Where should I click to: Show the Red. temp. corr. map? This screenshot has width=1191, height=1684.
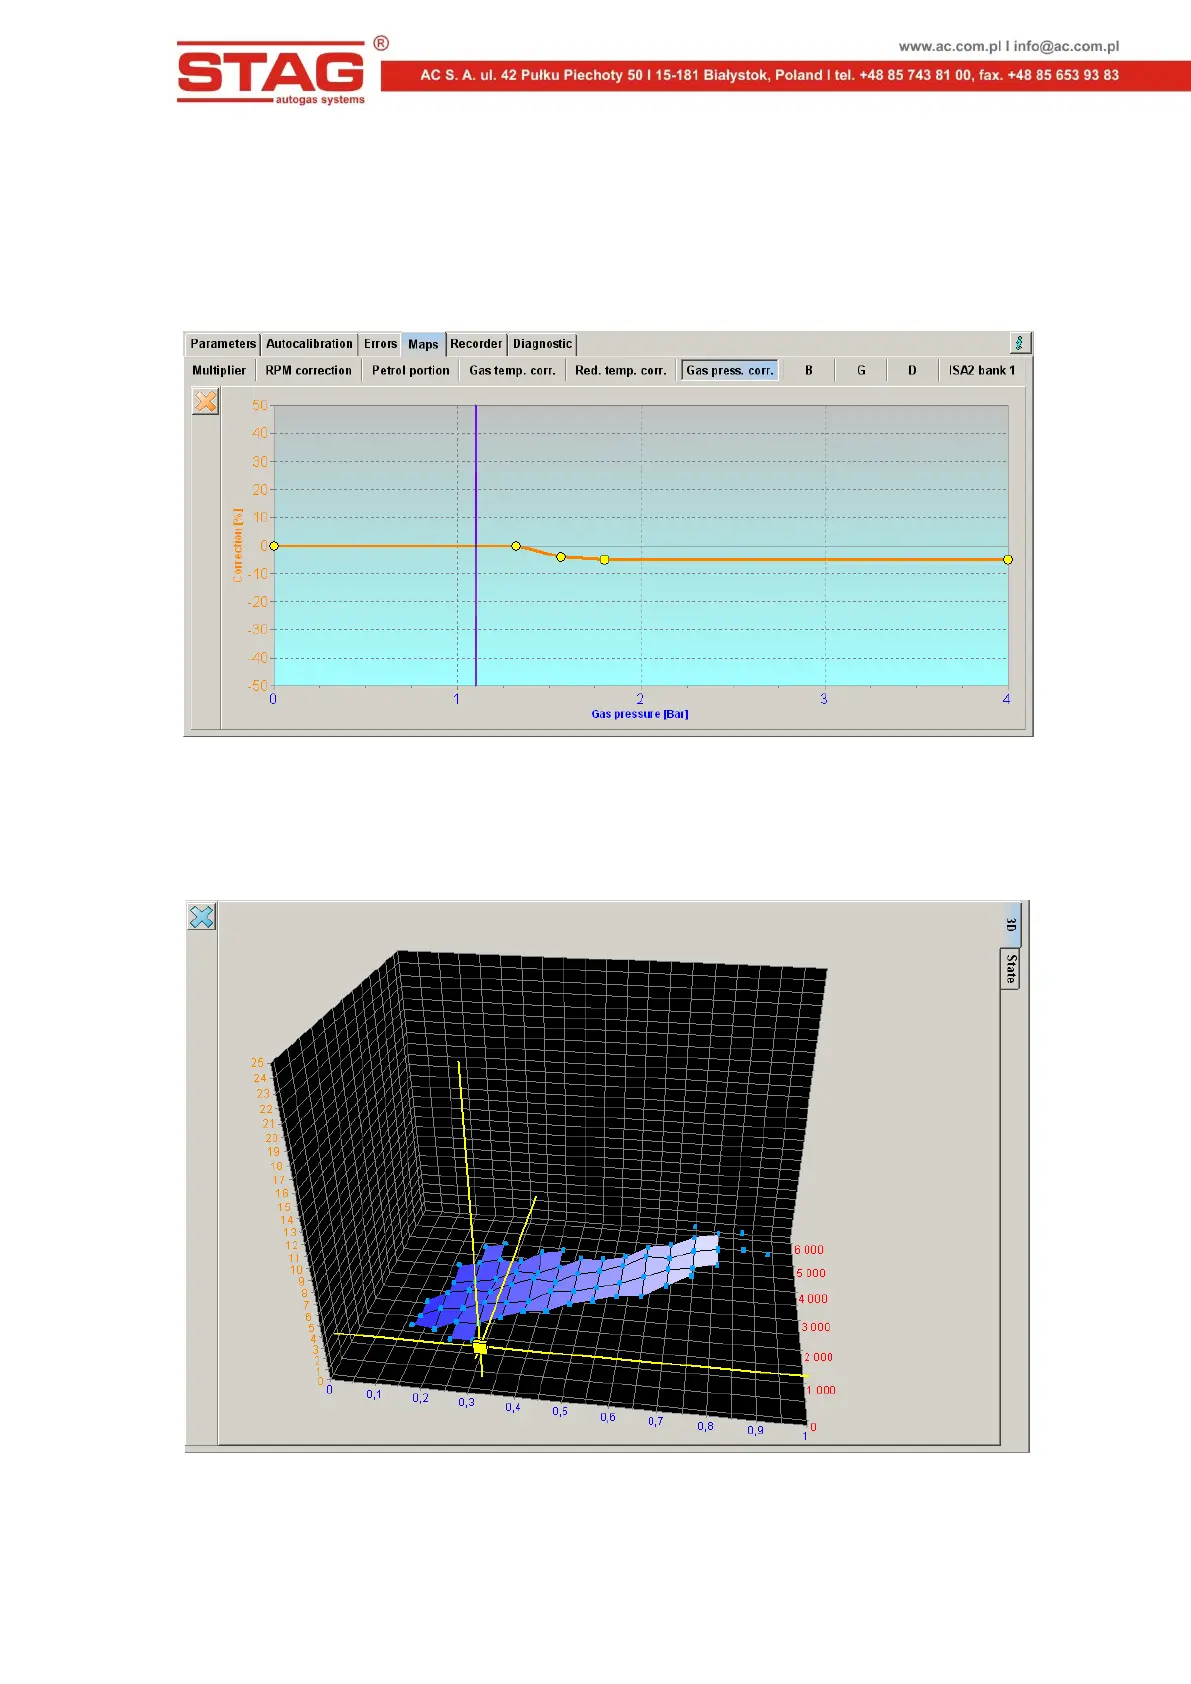click(x=620, y=370)
